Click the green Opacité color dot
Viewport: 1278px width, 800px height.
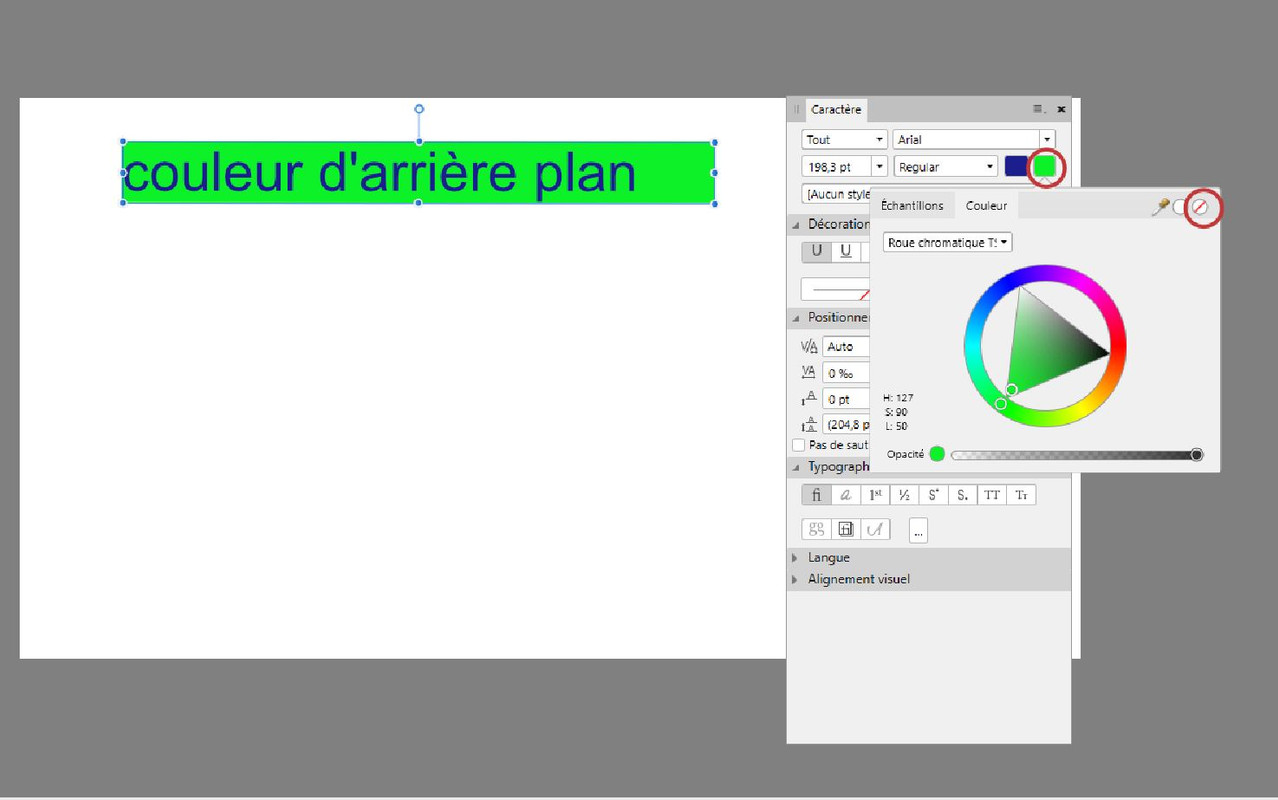937,454
